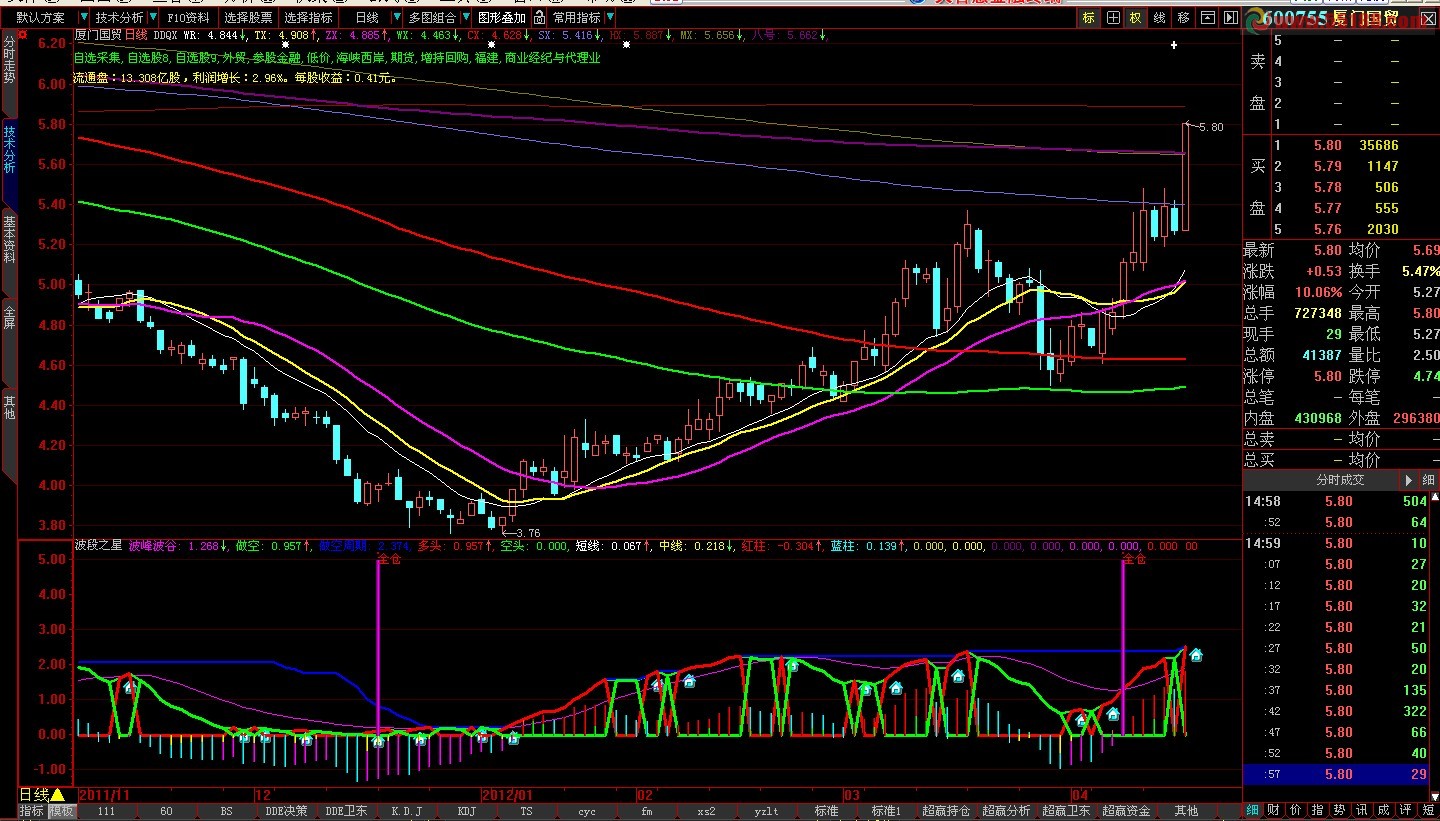Toggle the 标 marker button

pos(1088,18)
